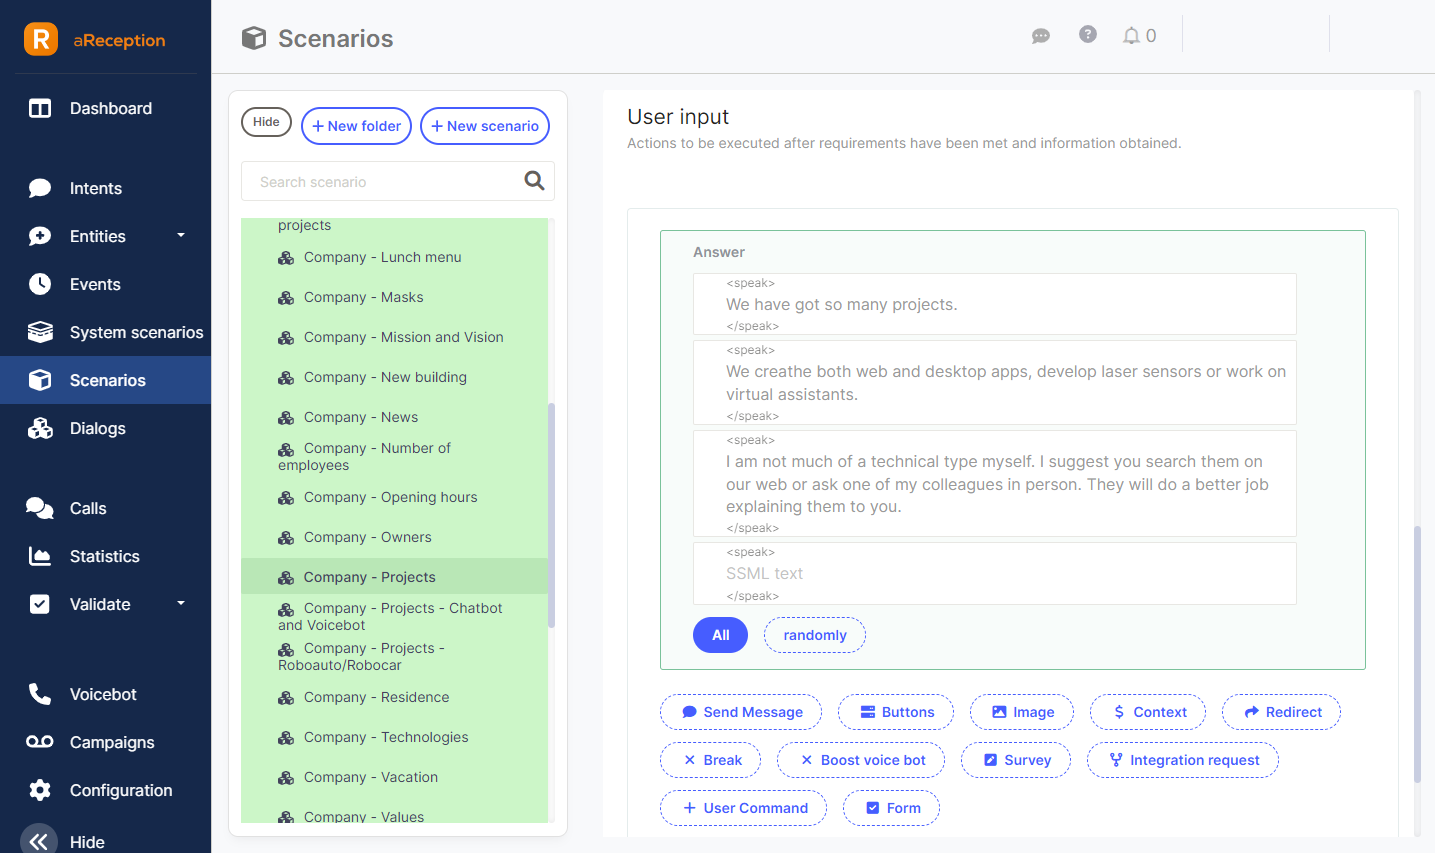Viewport: 1435px width, 853px height.
Task: Click the Scenarios cube icon in the header
Action: 254,38
